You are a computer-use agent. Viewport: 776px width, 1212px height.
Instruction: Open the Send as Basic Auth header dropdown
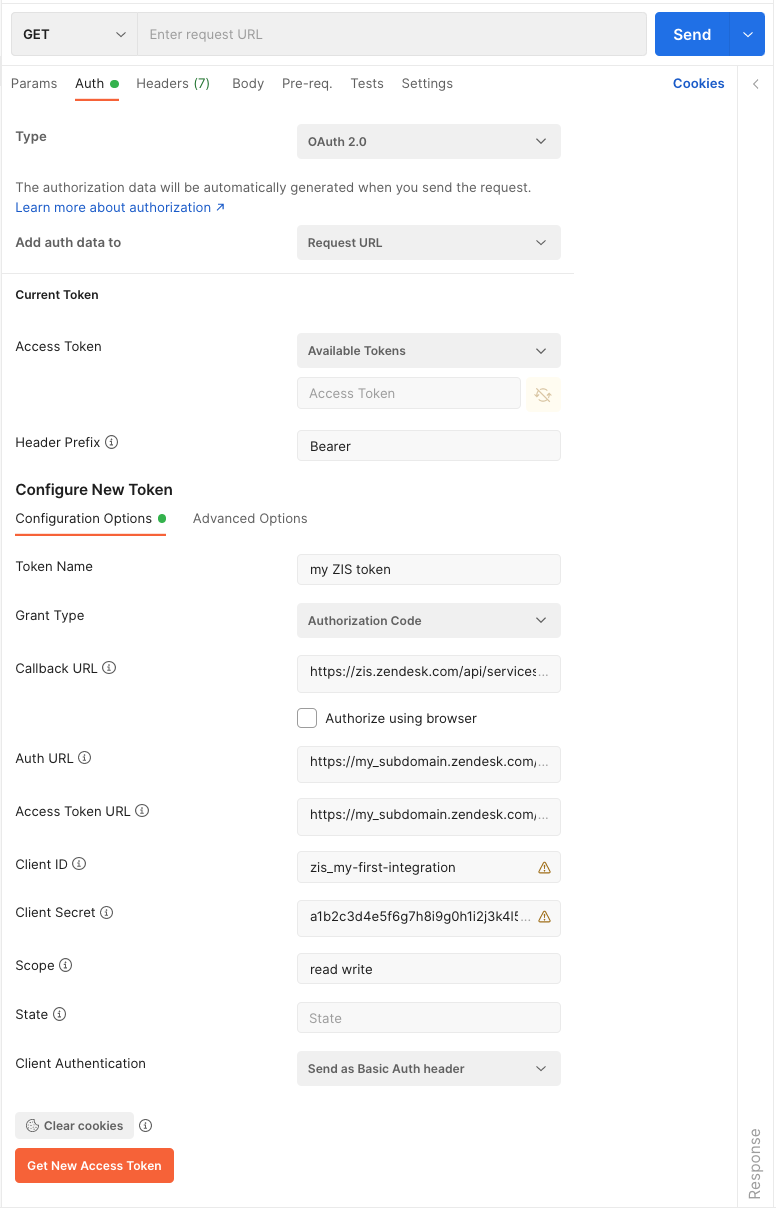[x=429, y=1069]
